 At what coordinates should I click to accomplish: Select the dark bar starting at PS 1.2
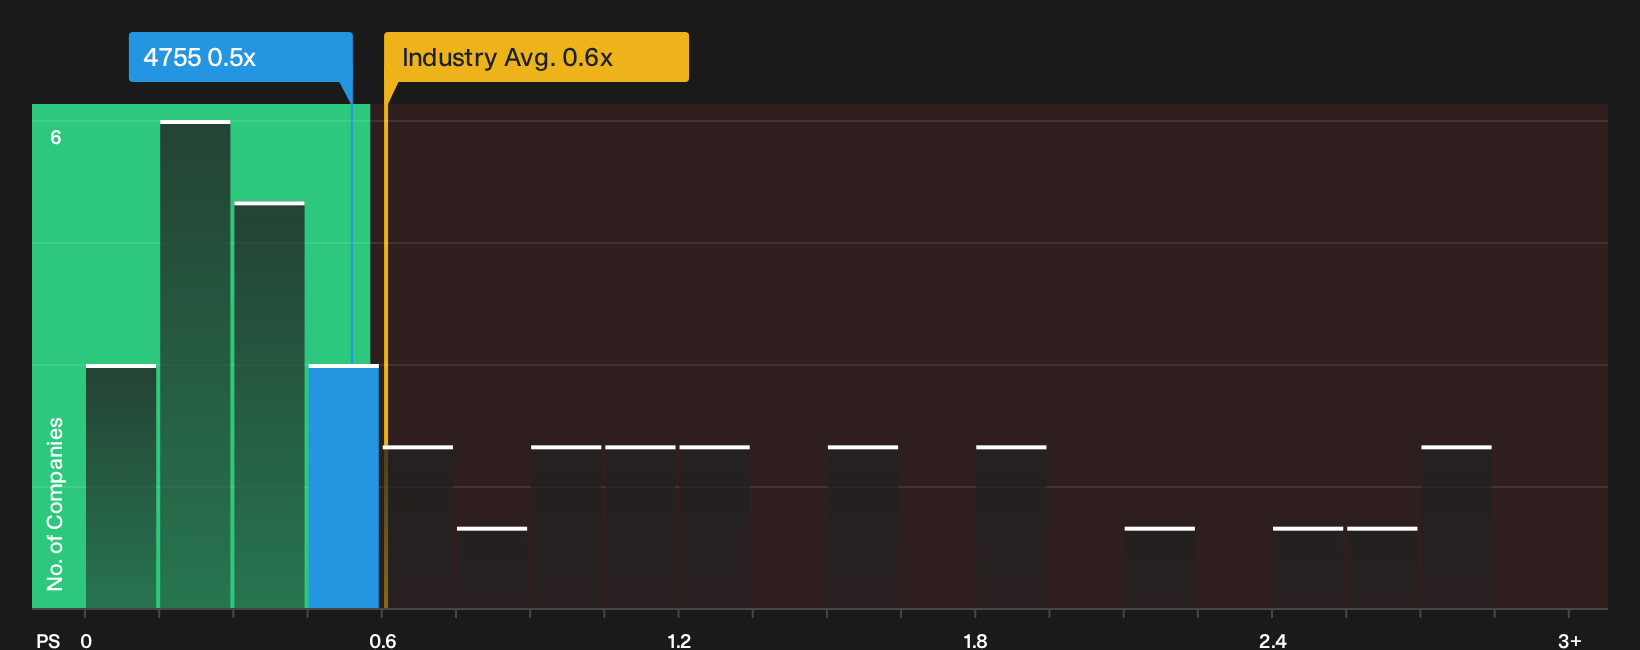[714, 527]
